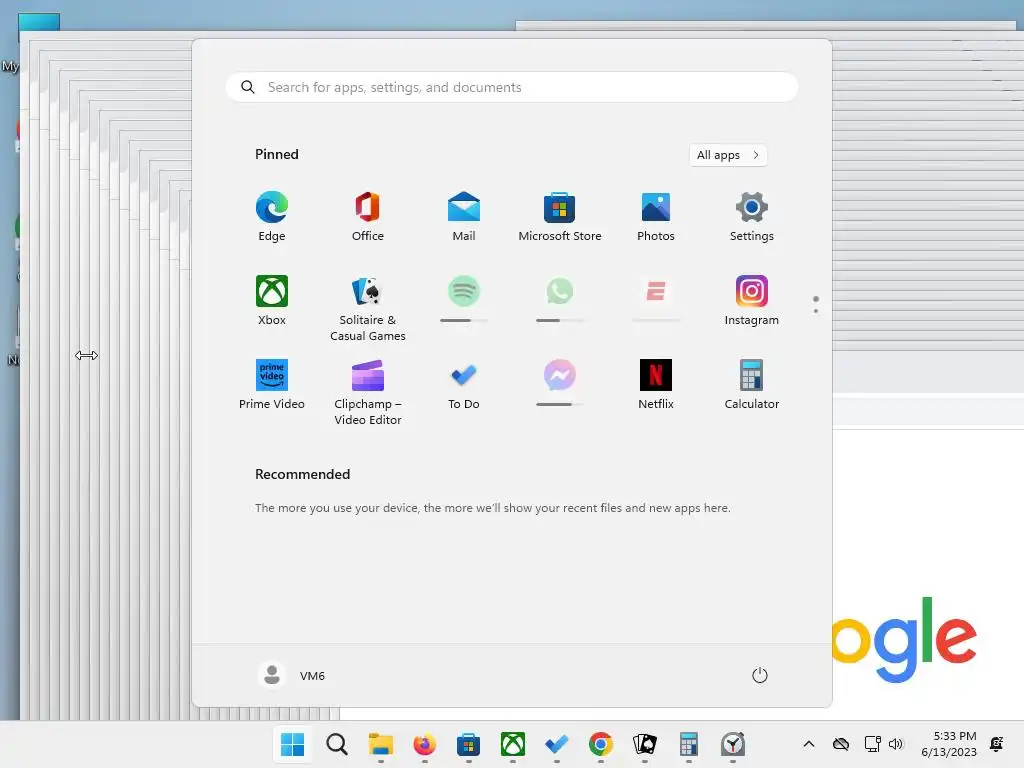
Task: Open File Explorer from taskbar
Action: (381, 744)
